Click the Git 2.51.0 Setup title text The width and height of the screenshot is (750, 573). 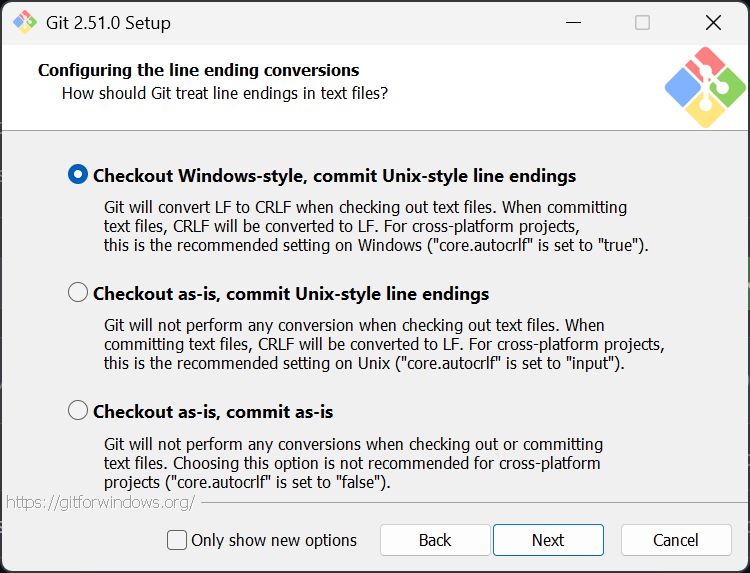pyautogui.click(x=108, y=22)
